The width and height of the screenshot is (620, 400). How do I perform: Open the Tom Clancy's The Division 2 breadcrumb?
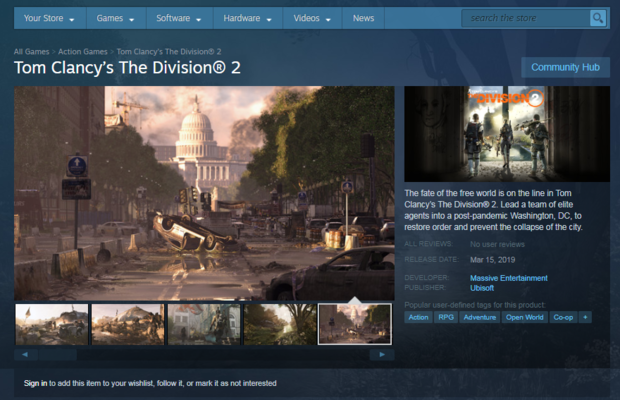[x=169, y=52]
